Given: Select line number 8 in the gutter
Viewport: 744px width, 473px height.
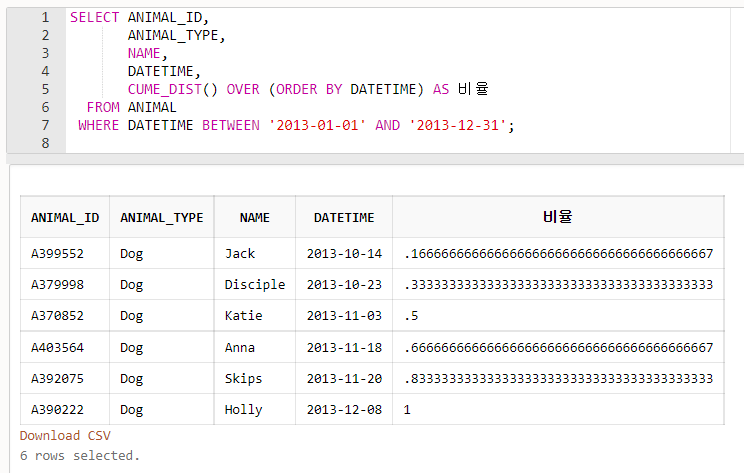Looking at the screenshot, I should [45, 143].
